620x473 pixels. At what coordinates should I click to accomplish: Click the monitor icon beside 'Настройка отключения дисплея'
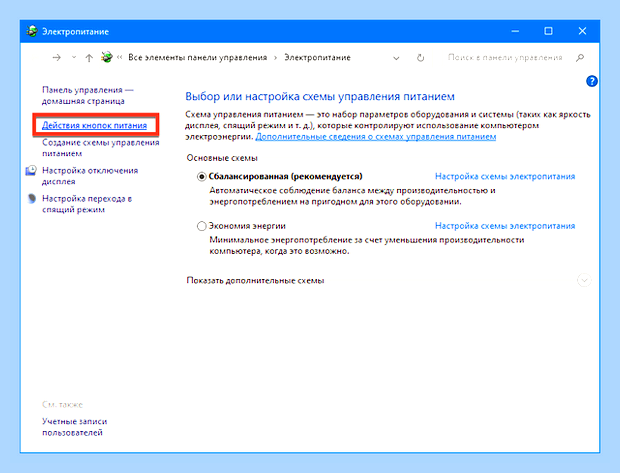[x=31, y=170]
